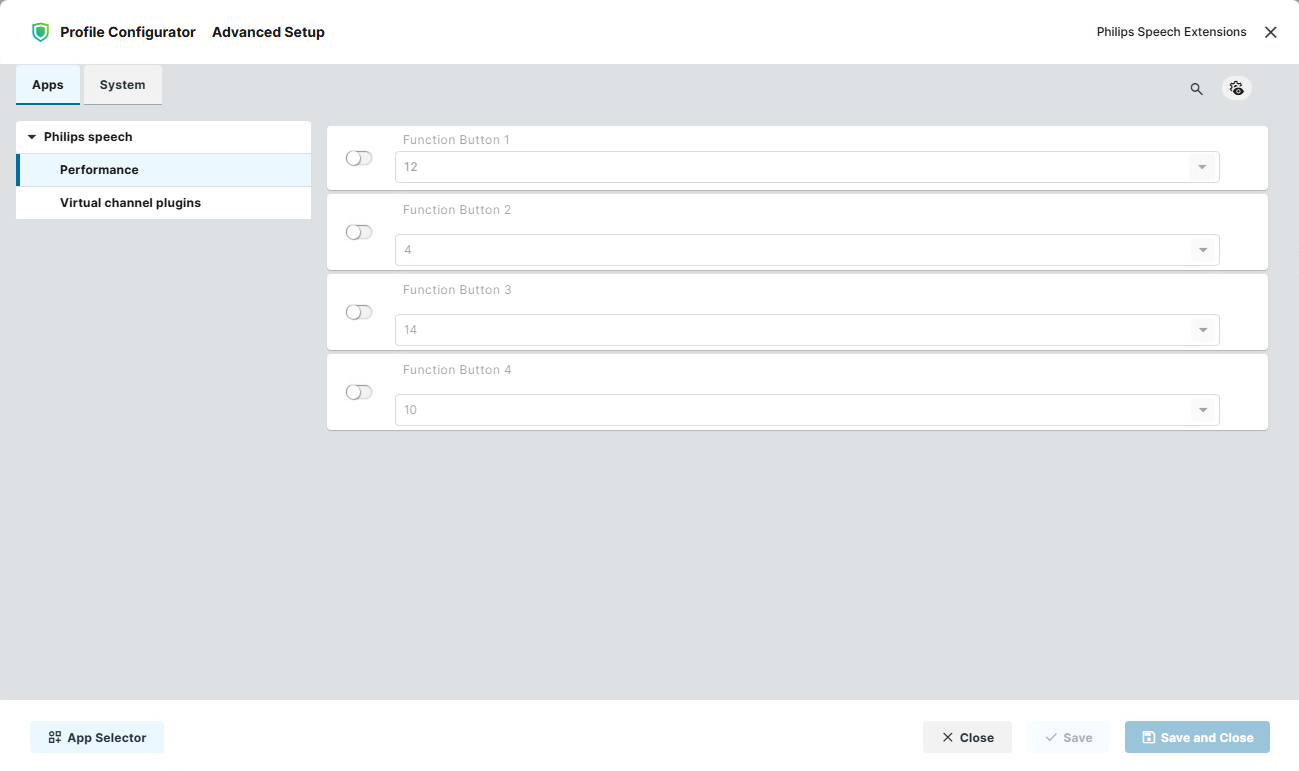The image size is (1299, 771).
Task: Click the App Selector grid icon
Action: pyautogui.click(x=55, y=737)
